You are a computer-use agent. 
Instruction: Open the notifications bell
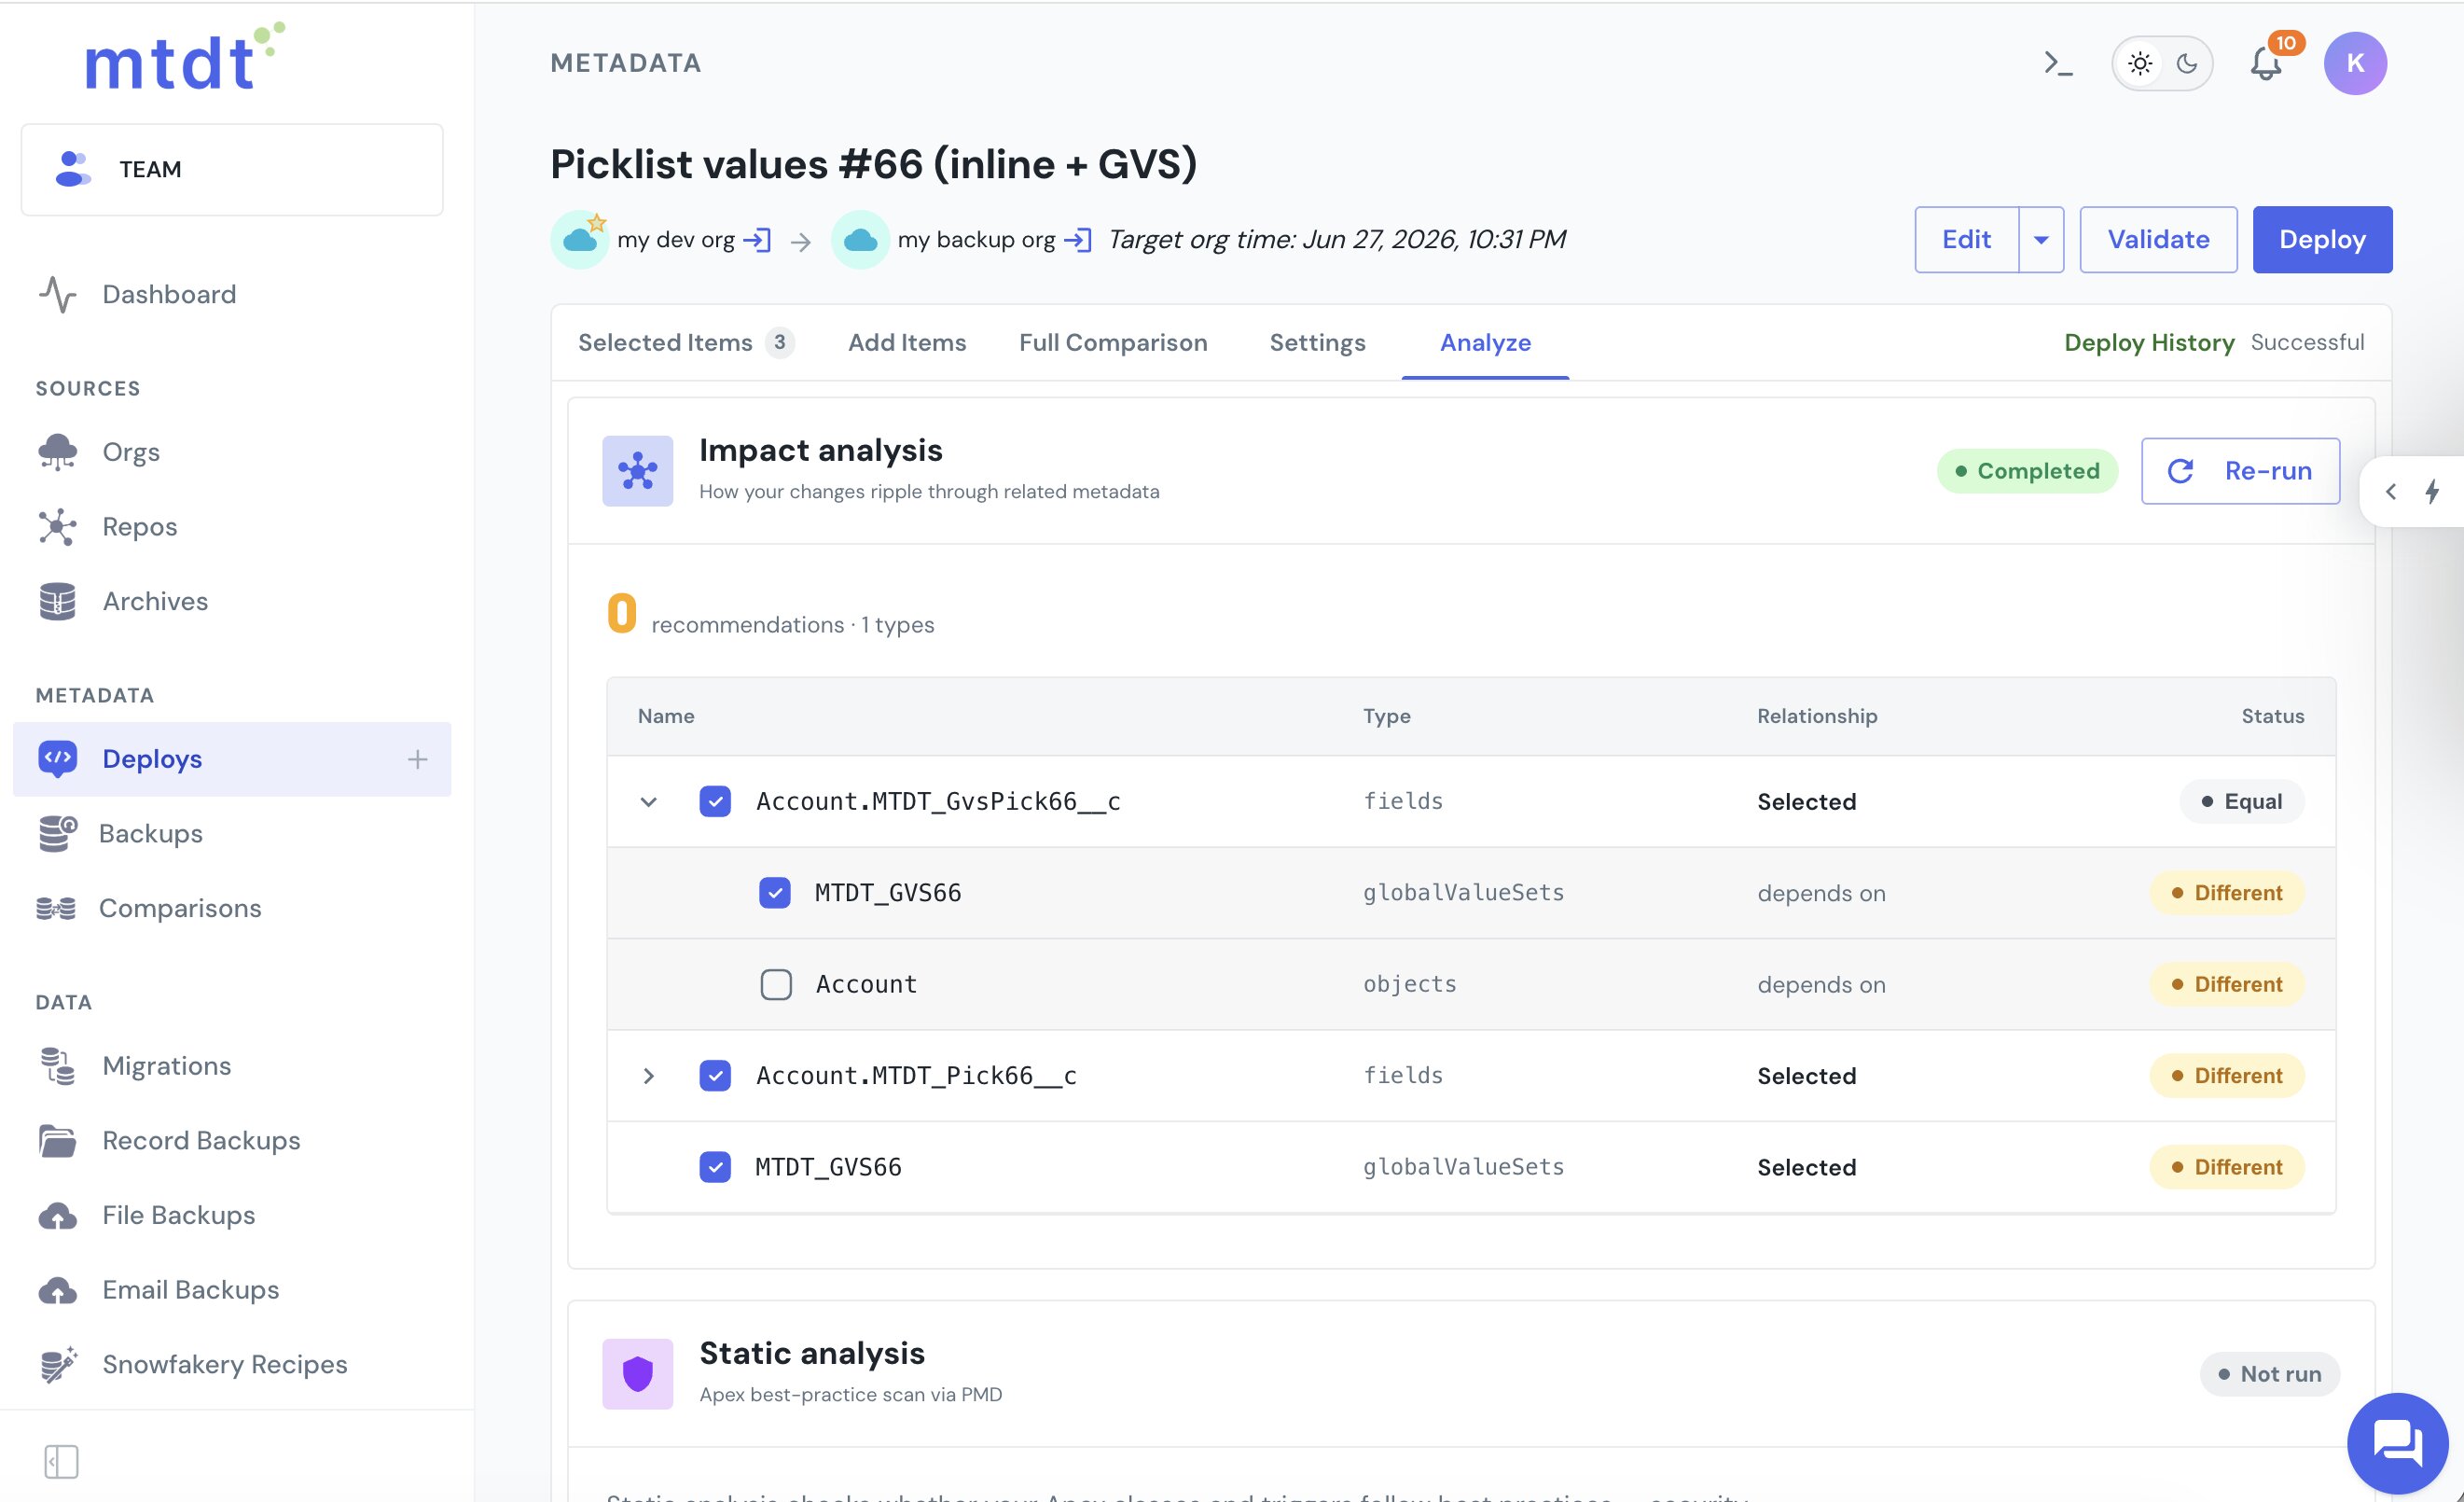(2266, 64)
